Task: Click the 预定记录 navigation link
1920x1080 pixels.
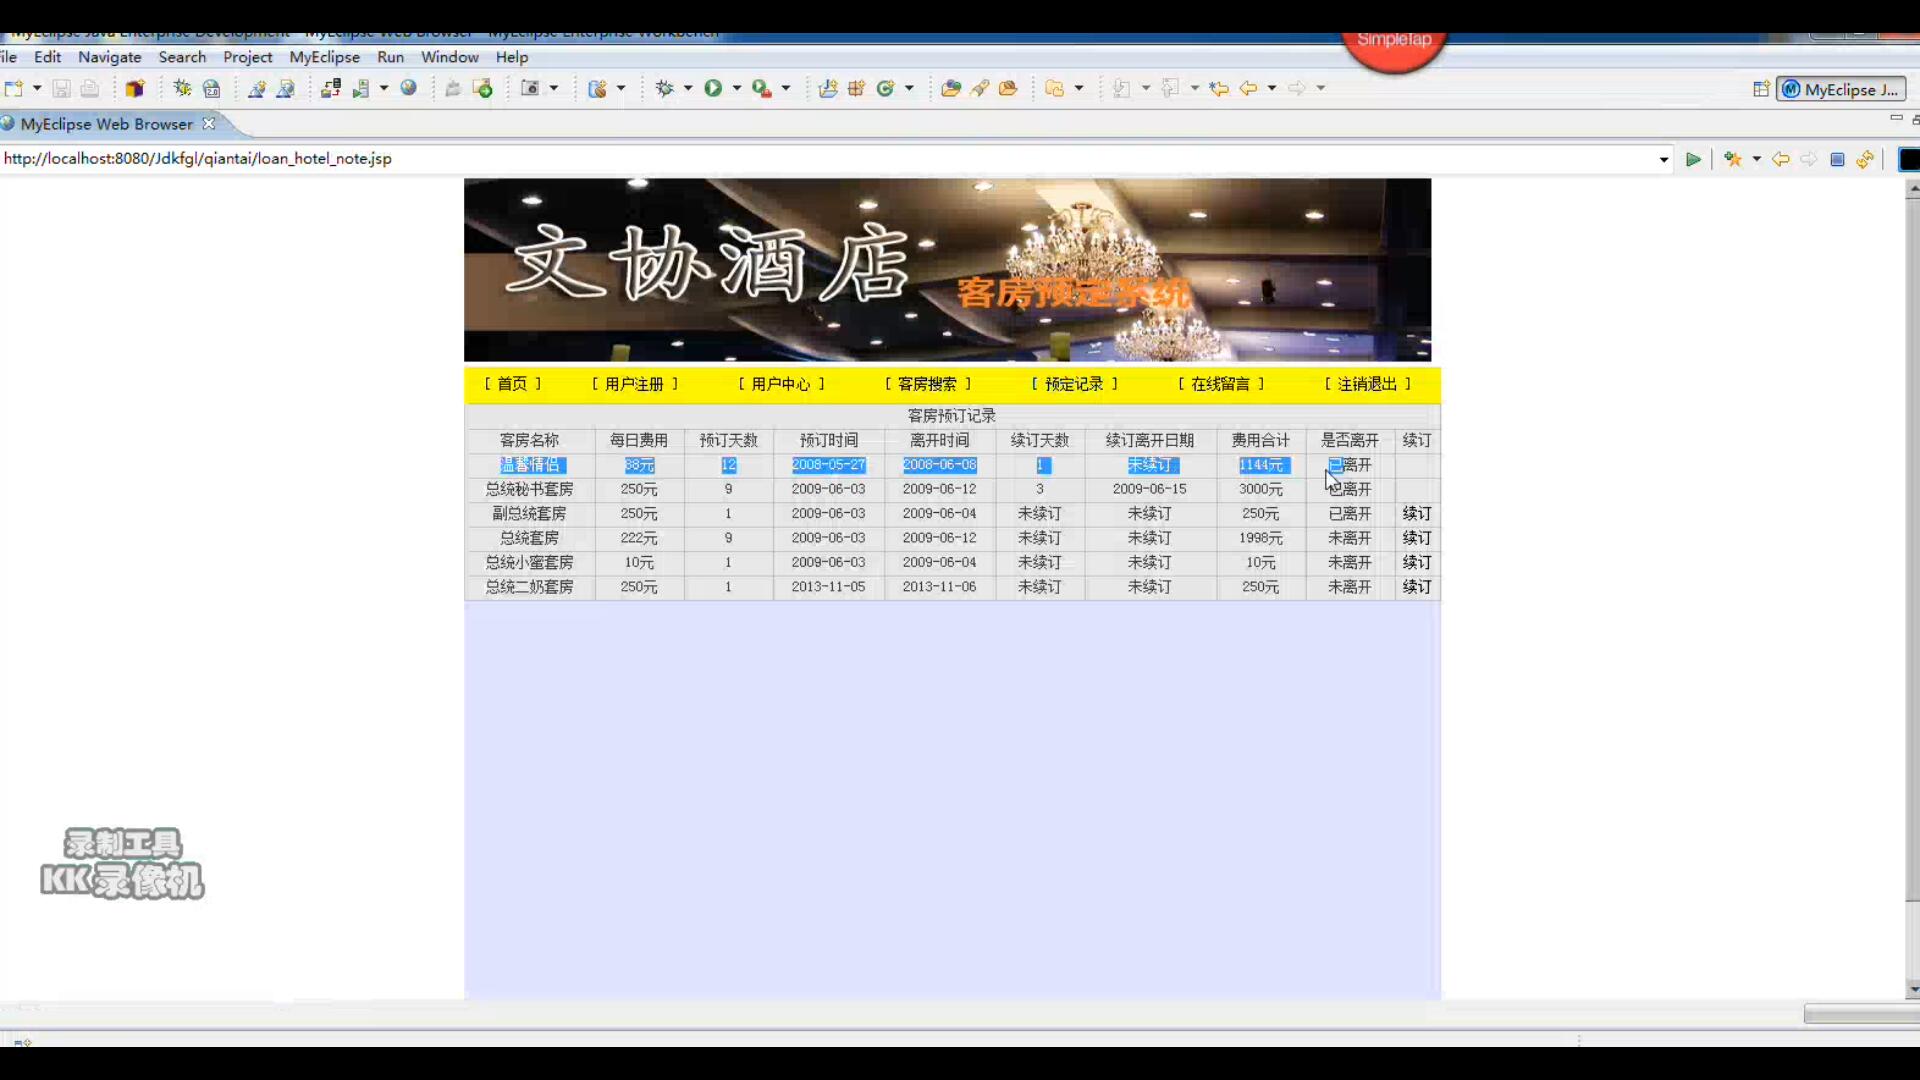Action: [x=1075, y=384]
